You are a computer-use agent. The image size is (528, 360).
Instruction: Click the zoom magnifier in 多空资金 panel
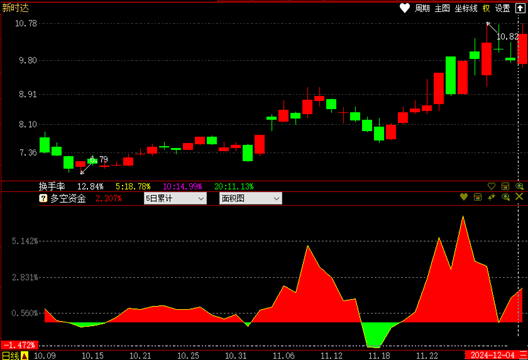(x=505, y=197)
